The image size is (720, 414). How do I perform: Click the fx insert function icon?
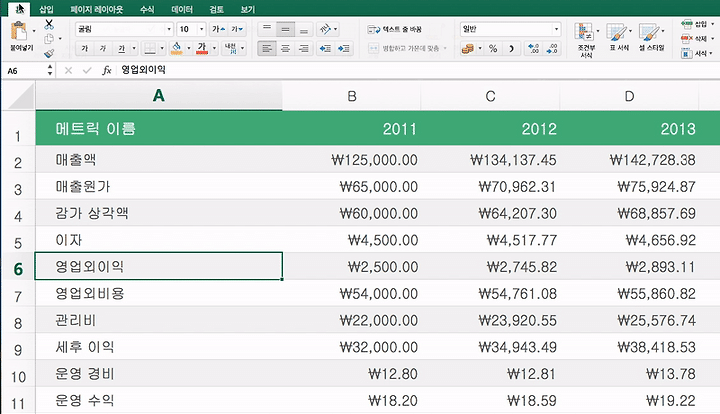click(x=107, y=70)
